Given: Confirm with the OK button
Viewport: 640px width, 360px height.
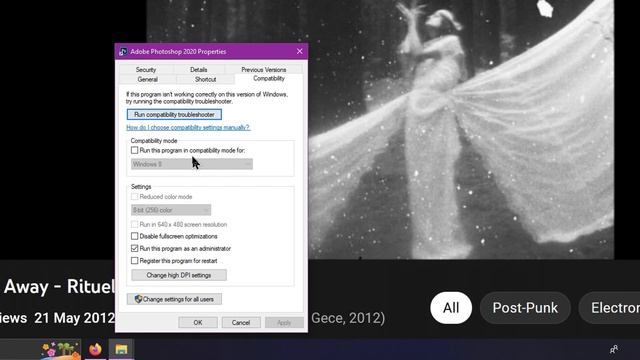Looking at the screenshot, I should click(198, 322).
